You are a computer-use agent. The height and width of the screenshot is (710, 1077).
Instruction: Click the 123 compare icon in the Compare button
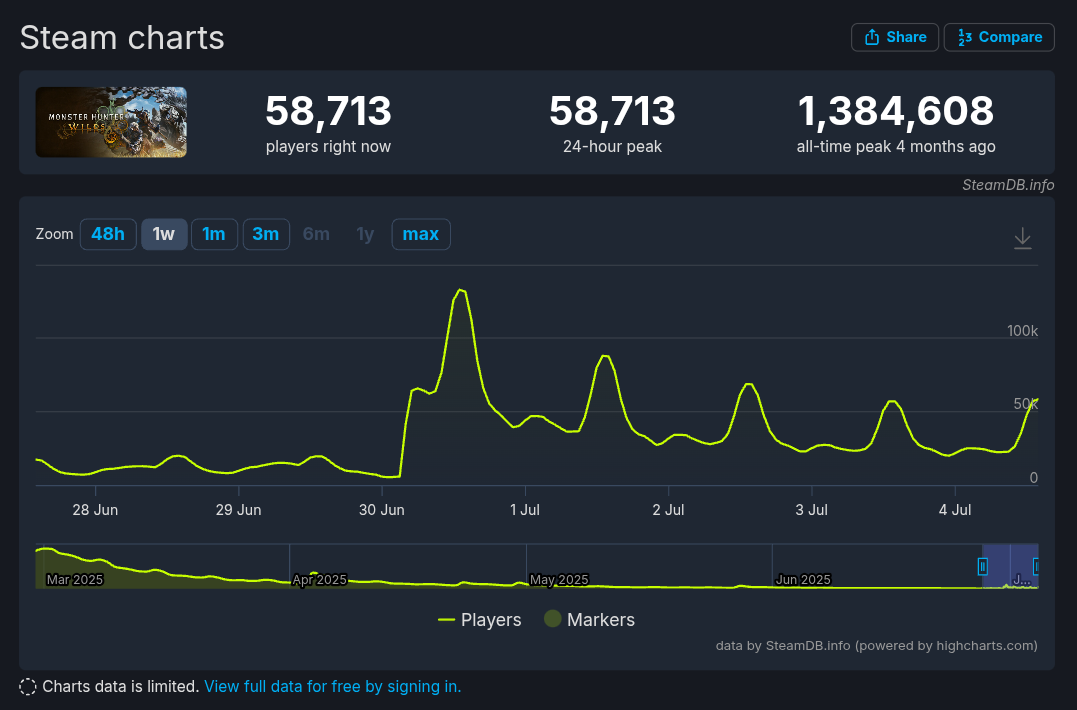965,37
